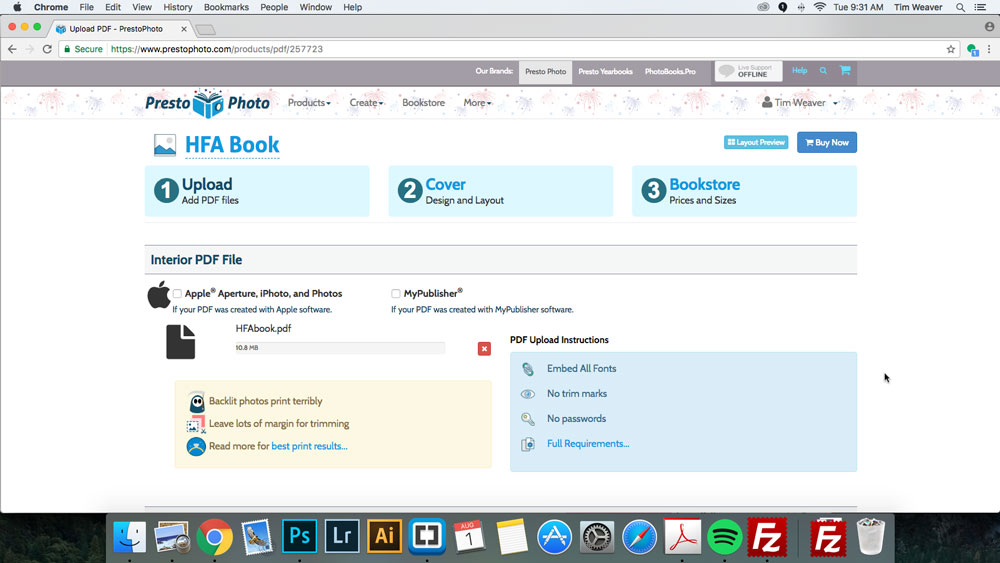Open Apple menu in the menu bar
This screenshot has height=563, width=1000.
pyautogui.click(x=17, y=8)
